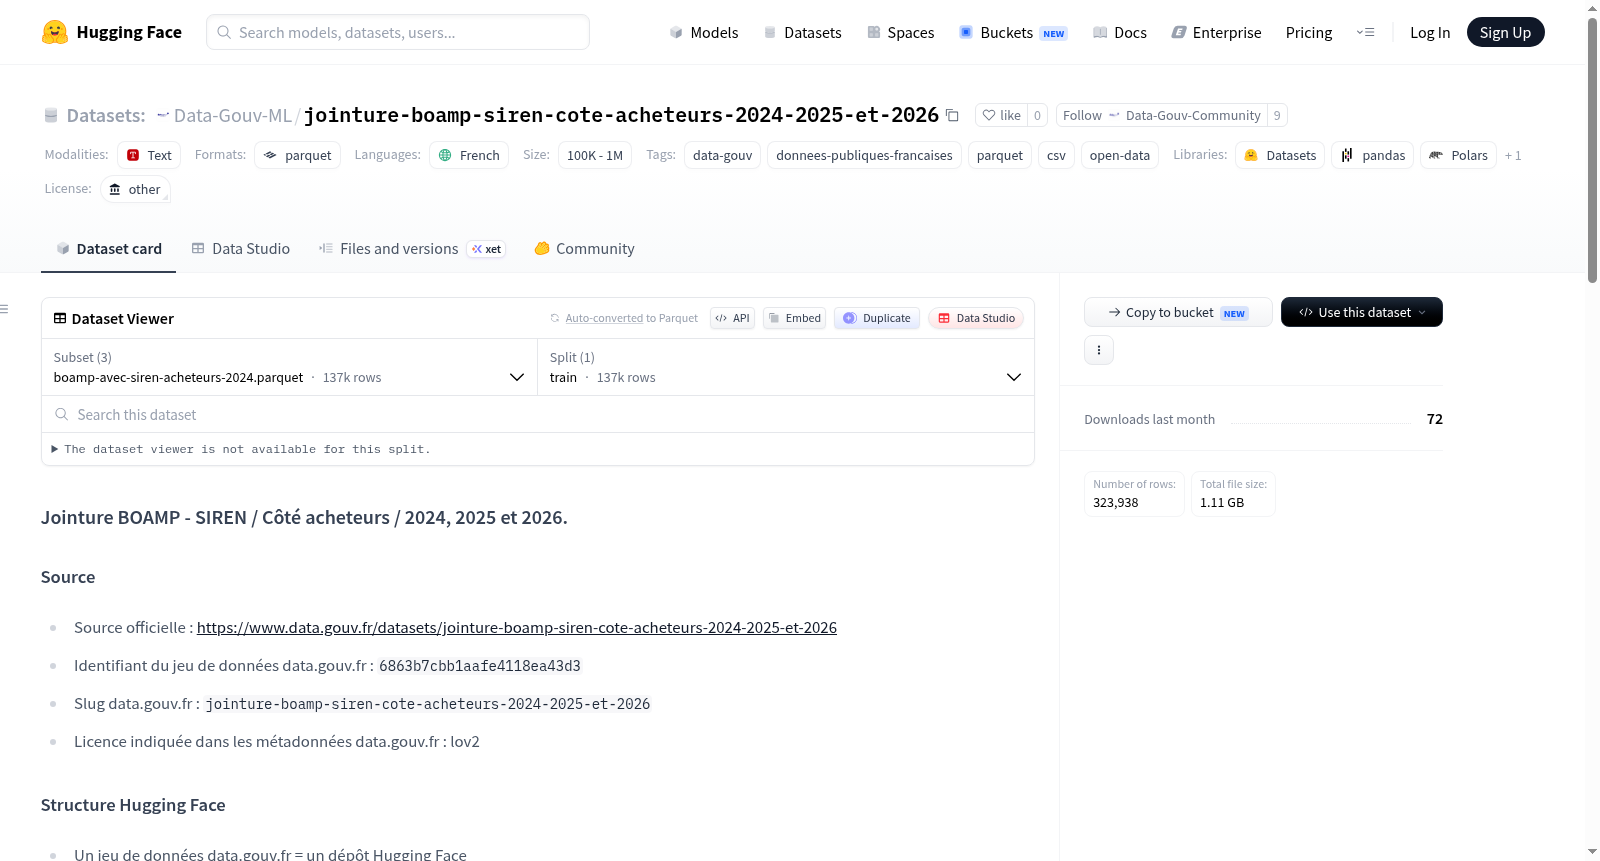Screen dimensions: 1600x861
Task: Open the Pricing page link
Action: [1308, 32]
